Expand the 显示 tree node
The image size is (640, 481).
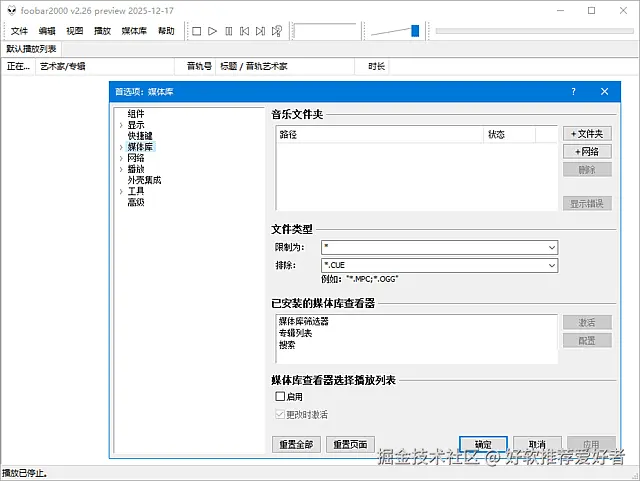pyautogui.click(x=121, y=125)
